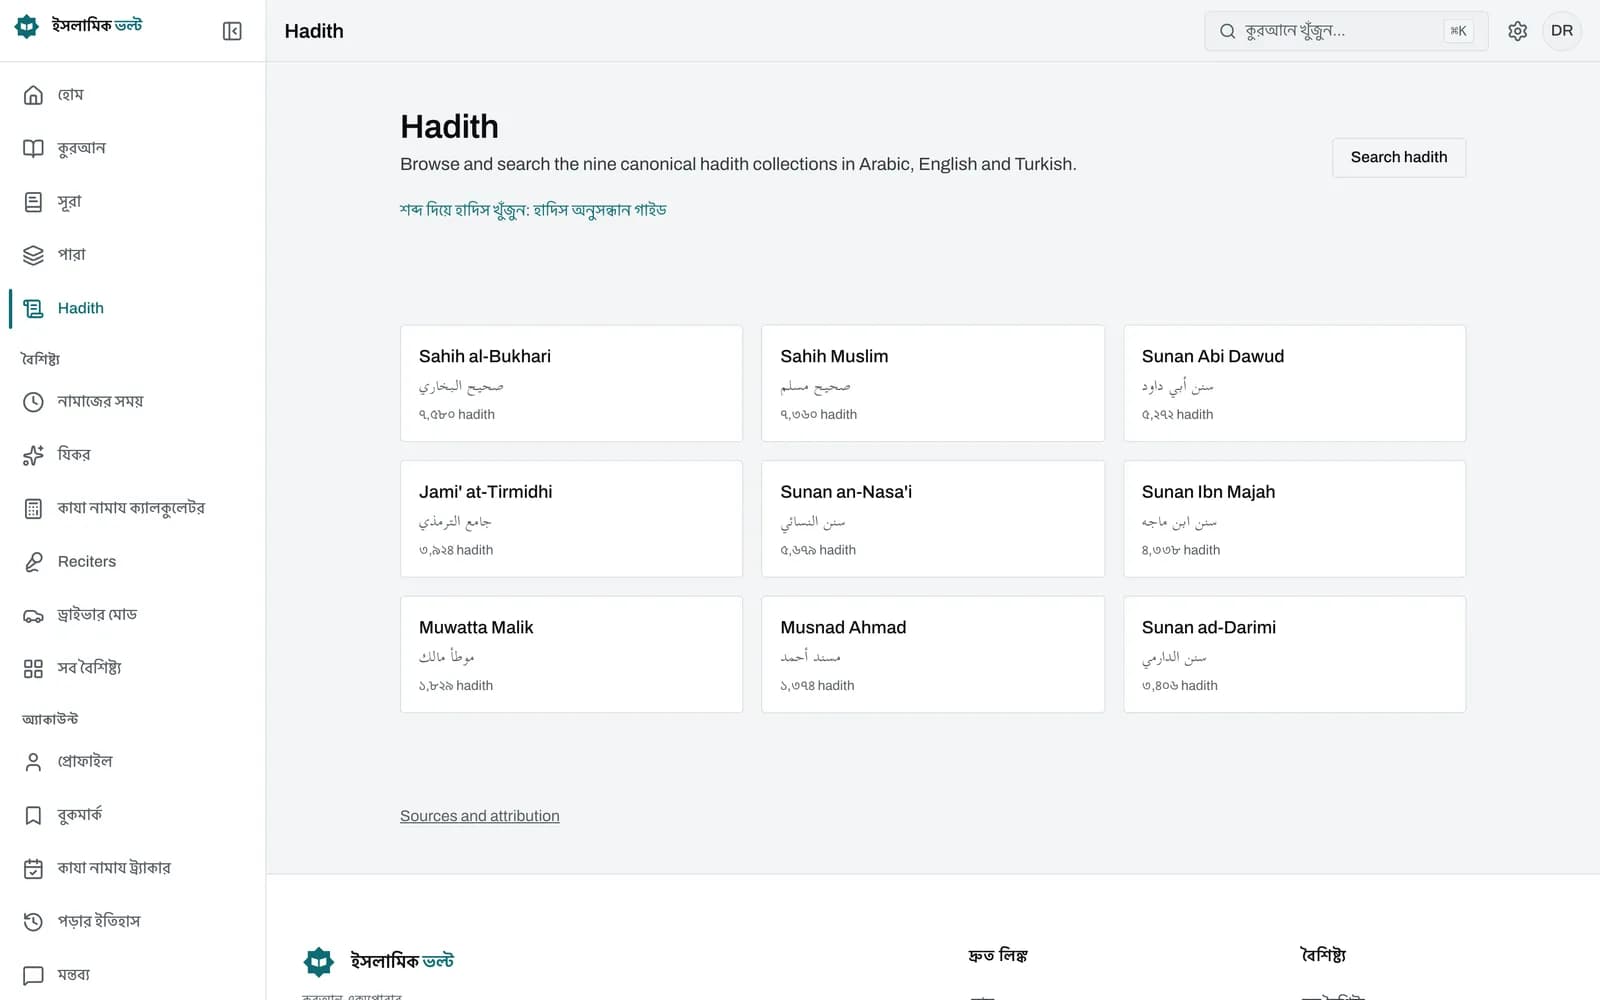Image resolution: width=1600 pixels, height=1000 pixels.
Task: Click the comments chat bubble icon
Action: pos(33,975)
